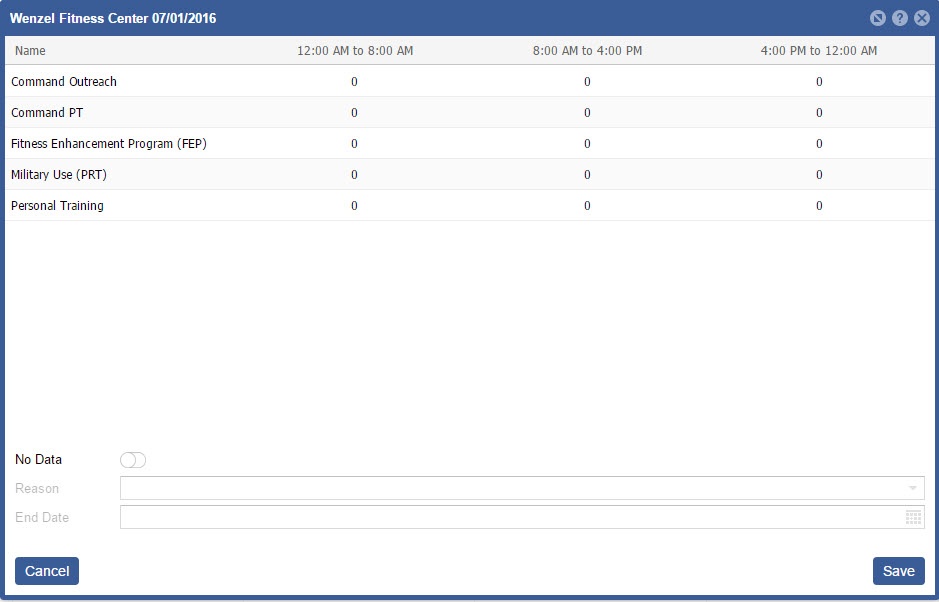Click the help question mark icon

(900, 18)
